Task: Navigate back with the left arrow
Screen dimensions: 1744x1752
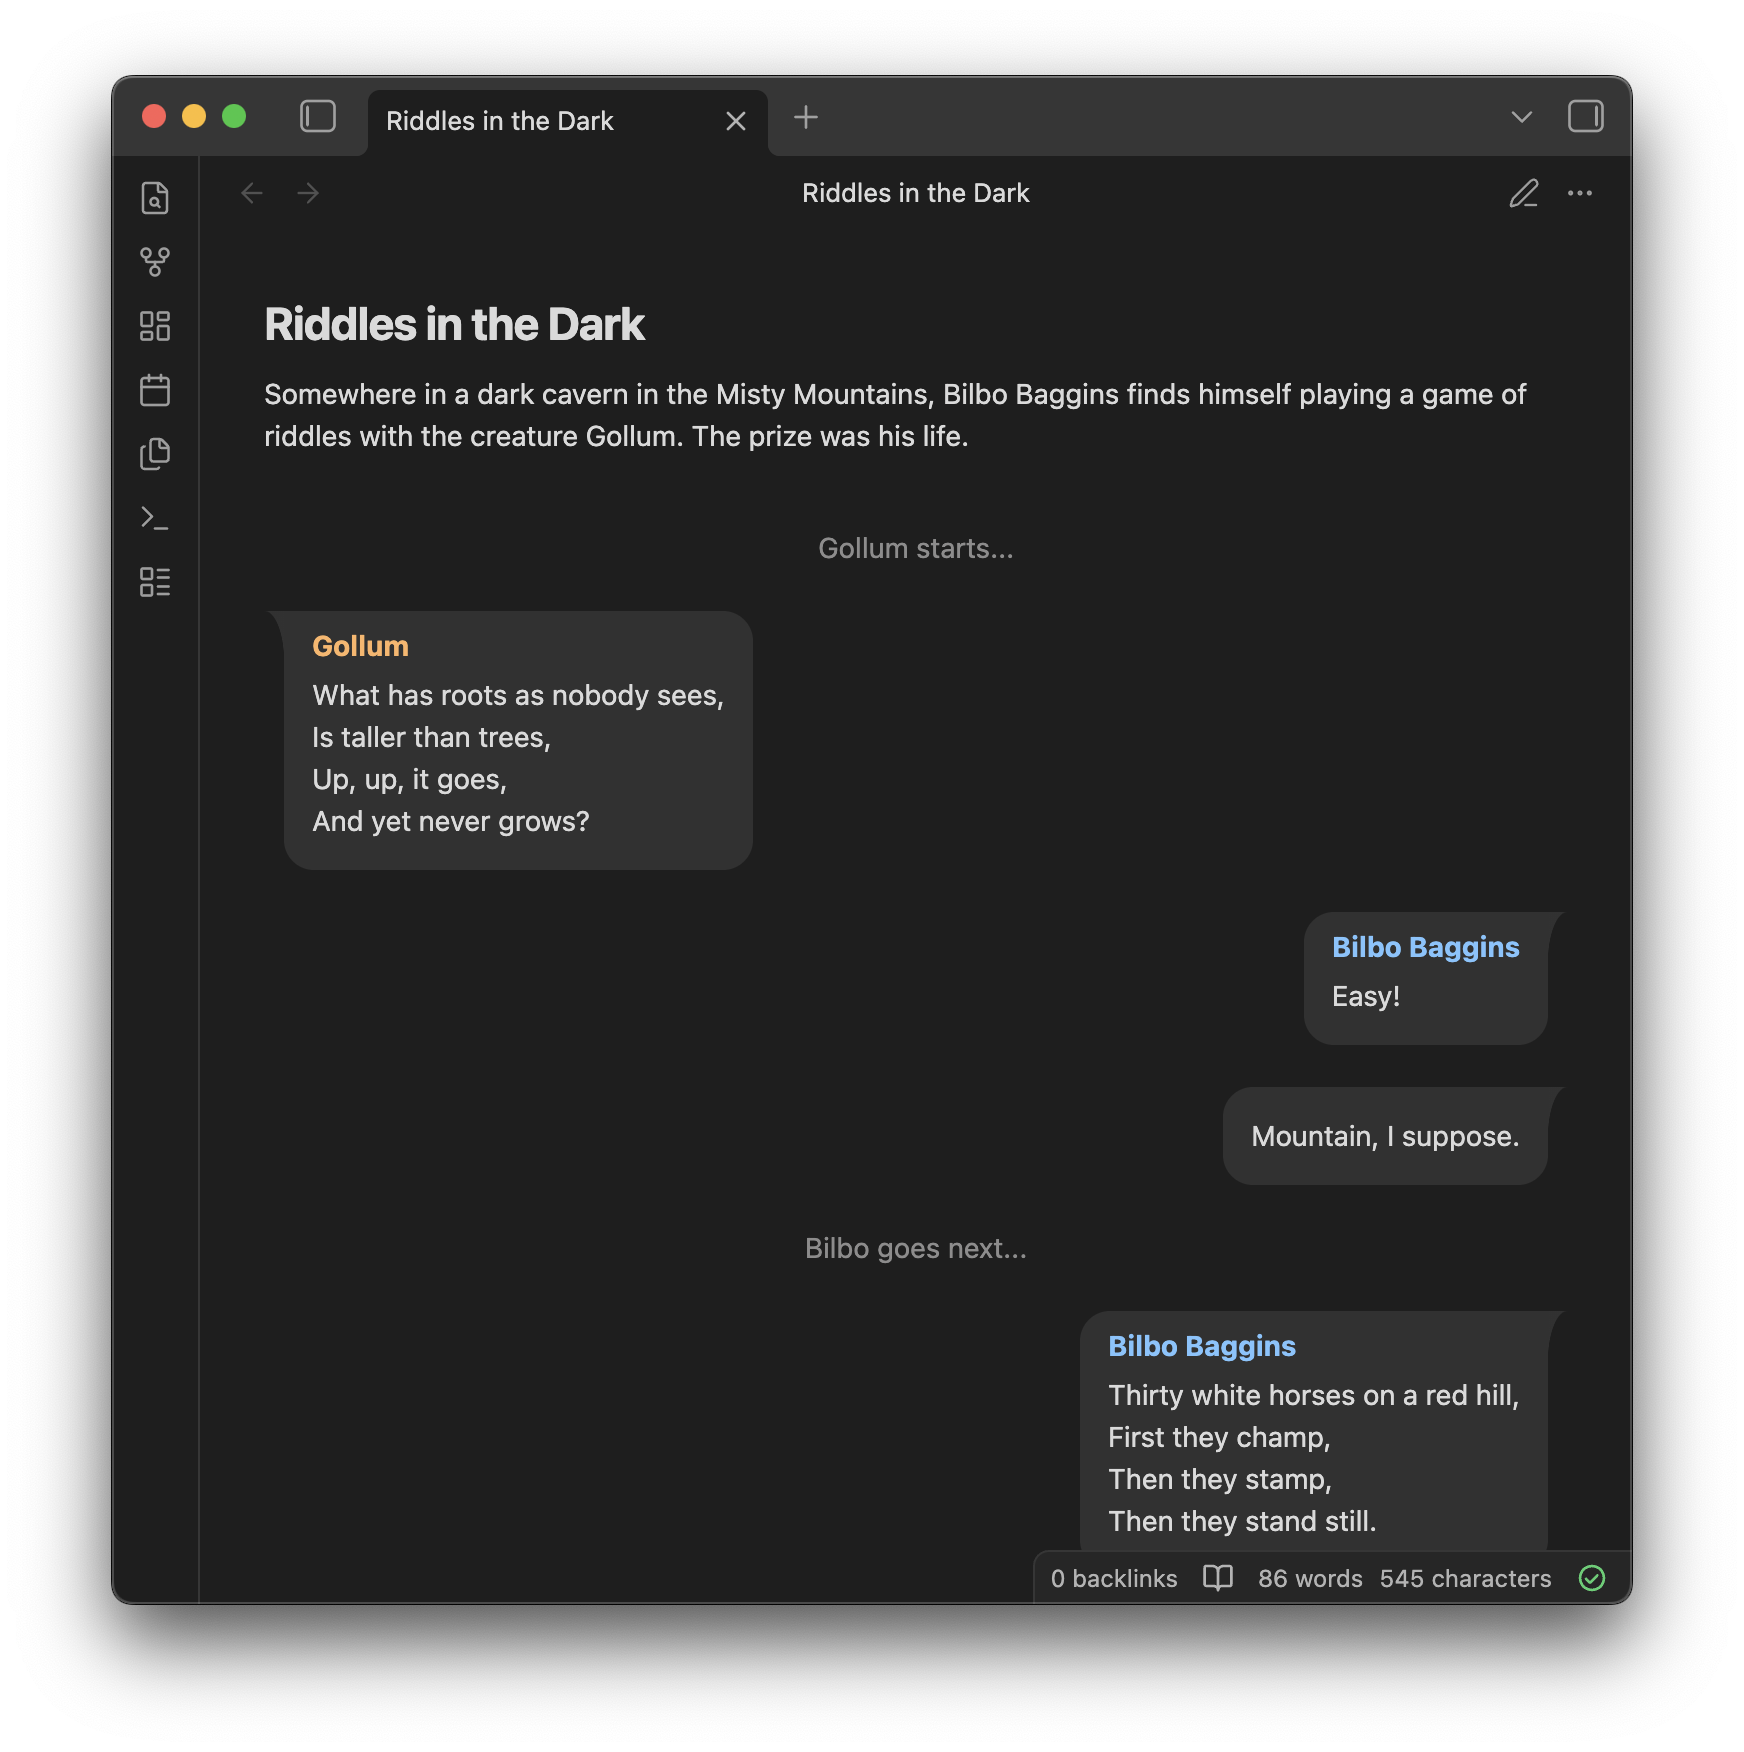Action: (252, 193)
